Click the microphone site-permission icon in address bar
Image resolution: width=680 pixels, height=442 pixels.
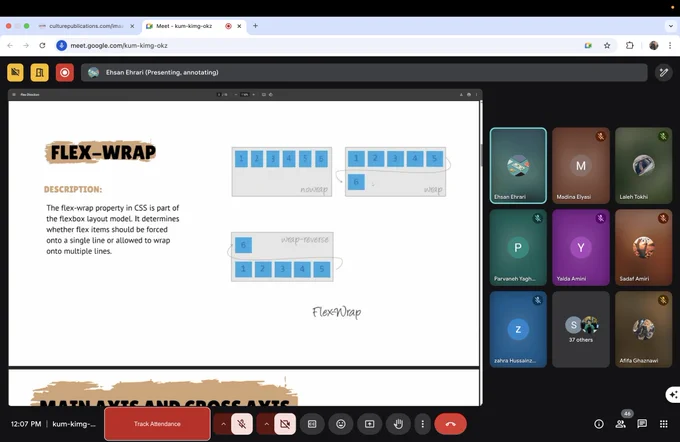point(62,45)
